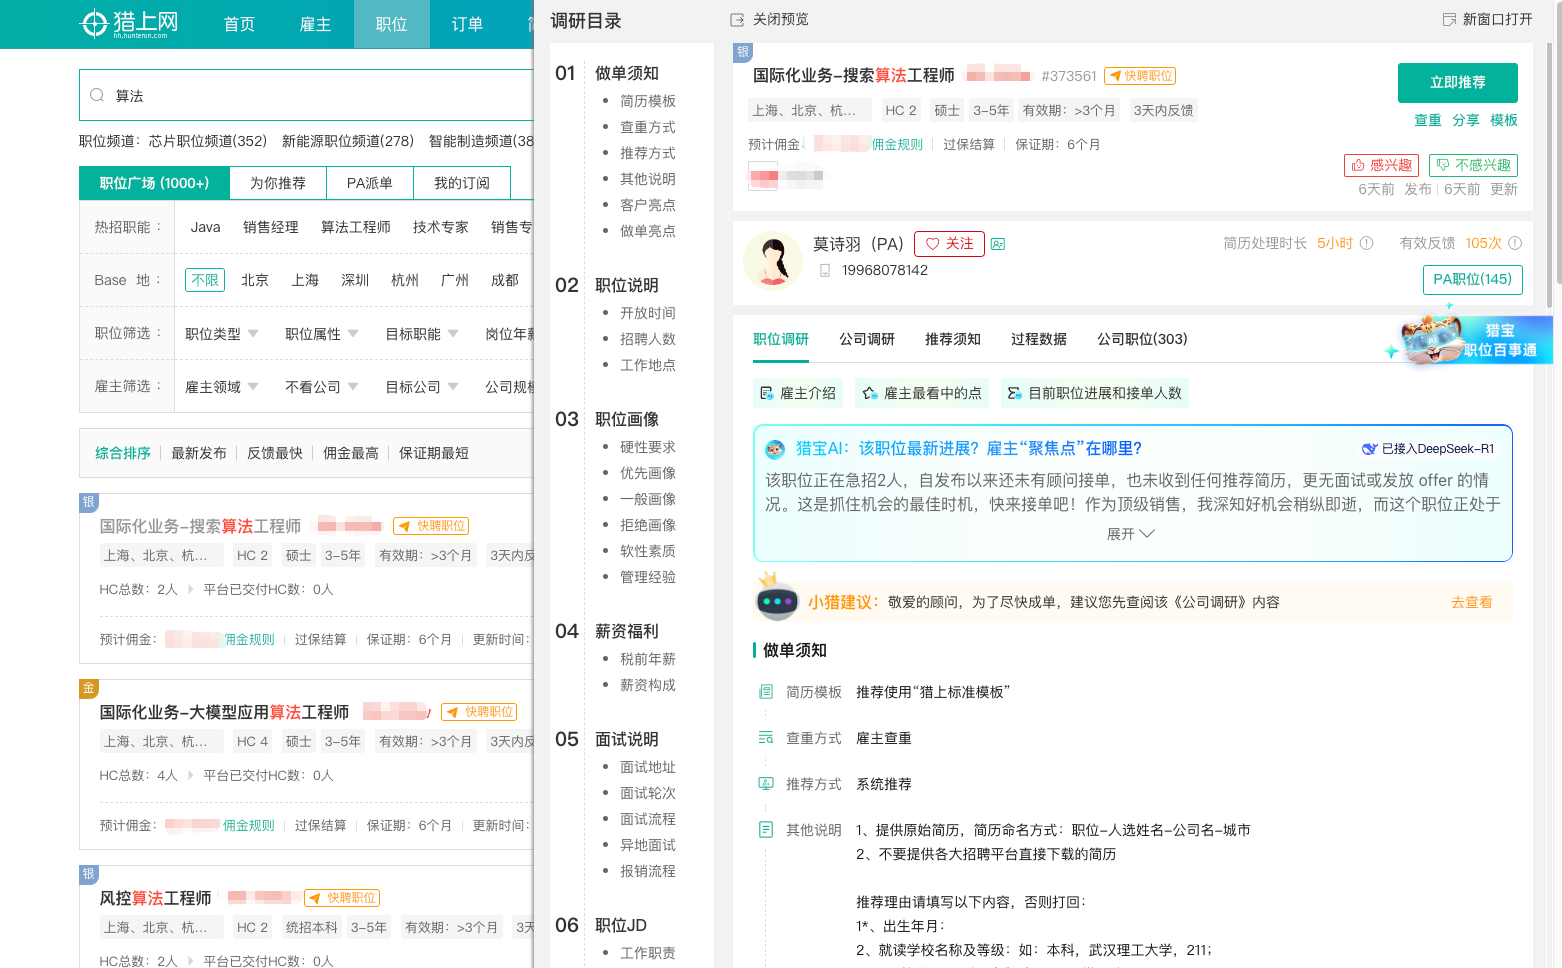
Task: Click the 关闭预览 close-preview icon
Action: tap(737, 20)
